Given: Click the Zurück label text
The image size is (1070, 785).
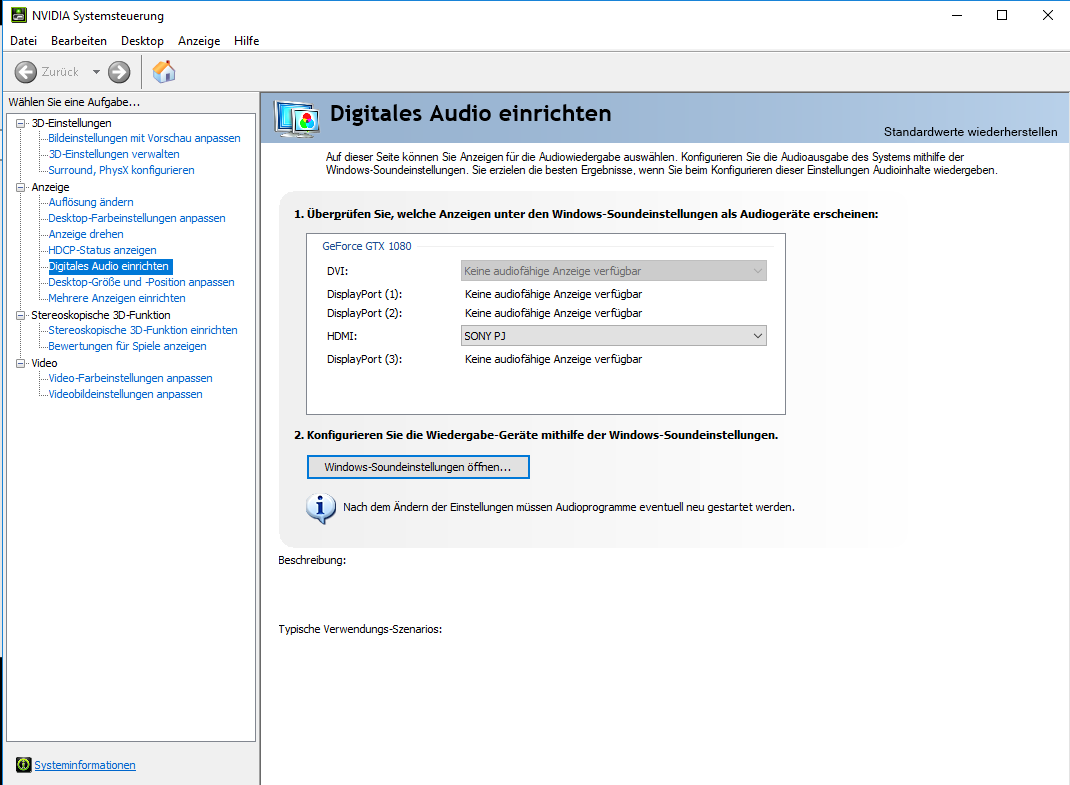Looking at the screenshot, I should [60, 72].
